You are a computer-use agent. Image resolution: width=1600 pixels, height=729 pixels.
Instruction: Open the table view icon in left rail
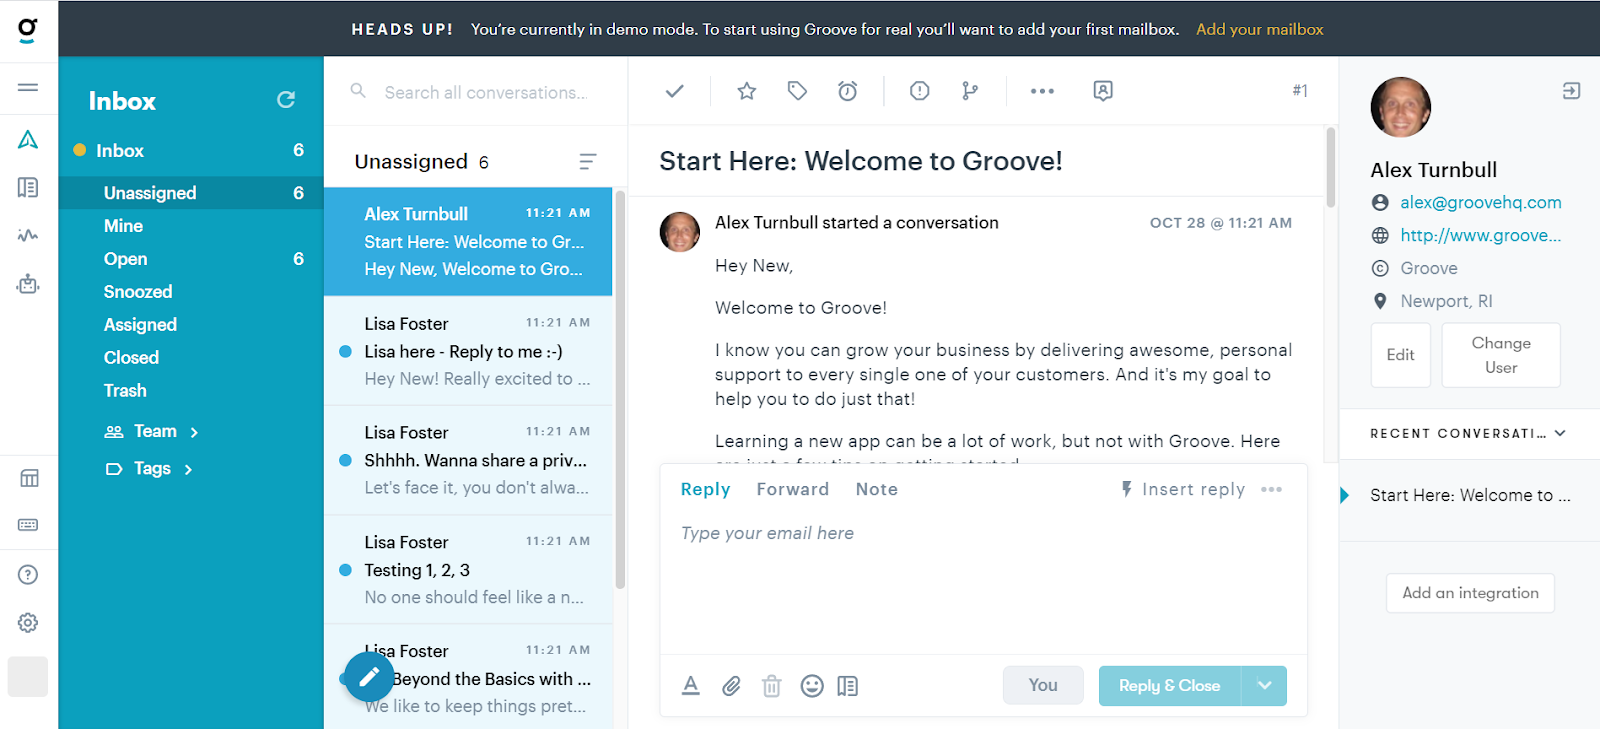29,478
